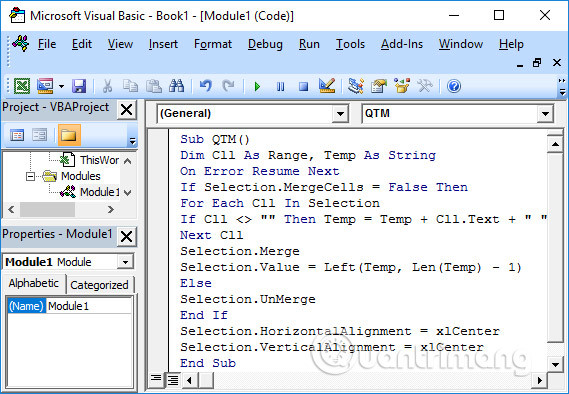Screen dimensions: 569x394
Task: Click View Object icon in Project pane
Action: coord(40,135)
